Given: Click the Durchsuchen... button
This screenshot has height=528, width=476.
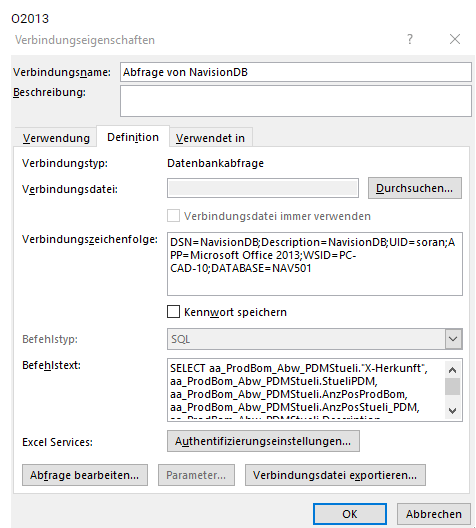Looking at the screenshot, I should click(x=414, y=188).
